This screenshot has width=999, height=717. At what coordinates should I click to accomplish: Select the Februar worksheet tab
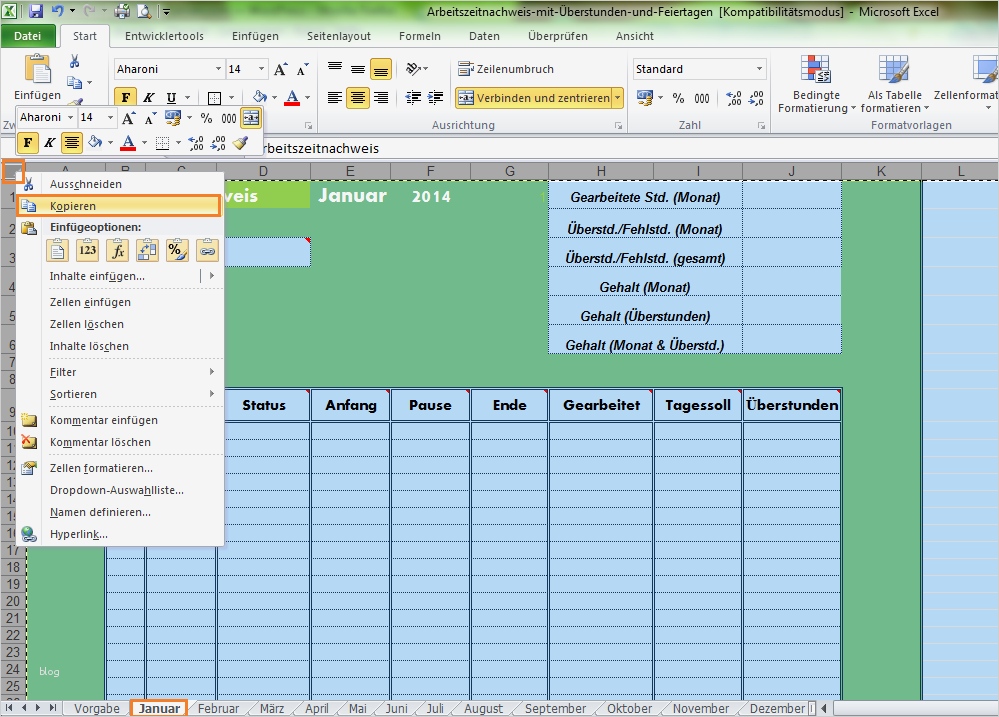[218, 707]
